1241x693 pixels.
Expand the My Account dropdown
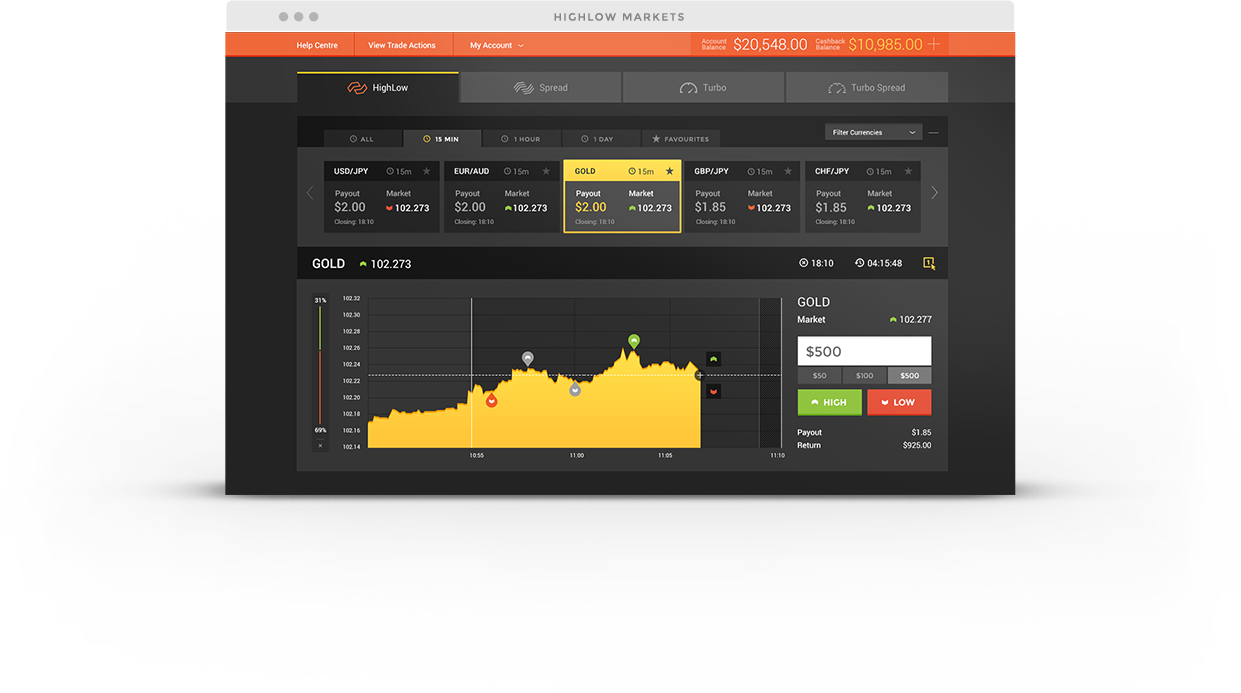pyautogui.click(x=497, y=45)
